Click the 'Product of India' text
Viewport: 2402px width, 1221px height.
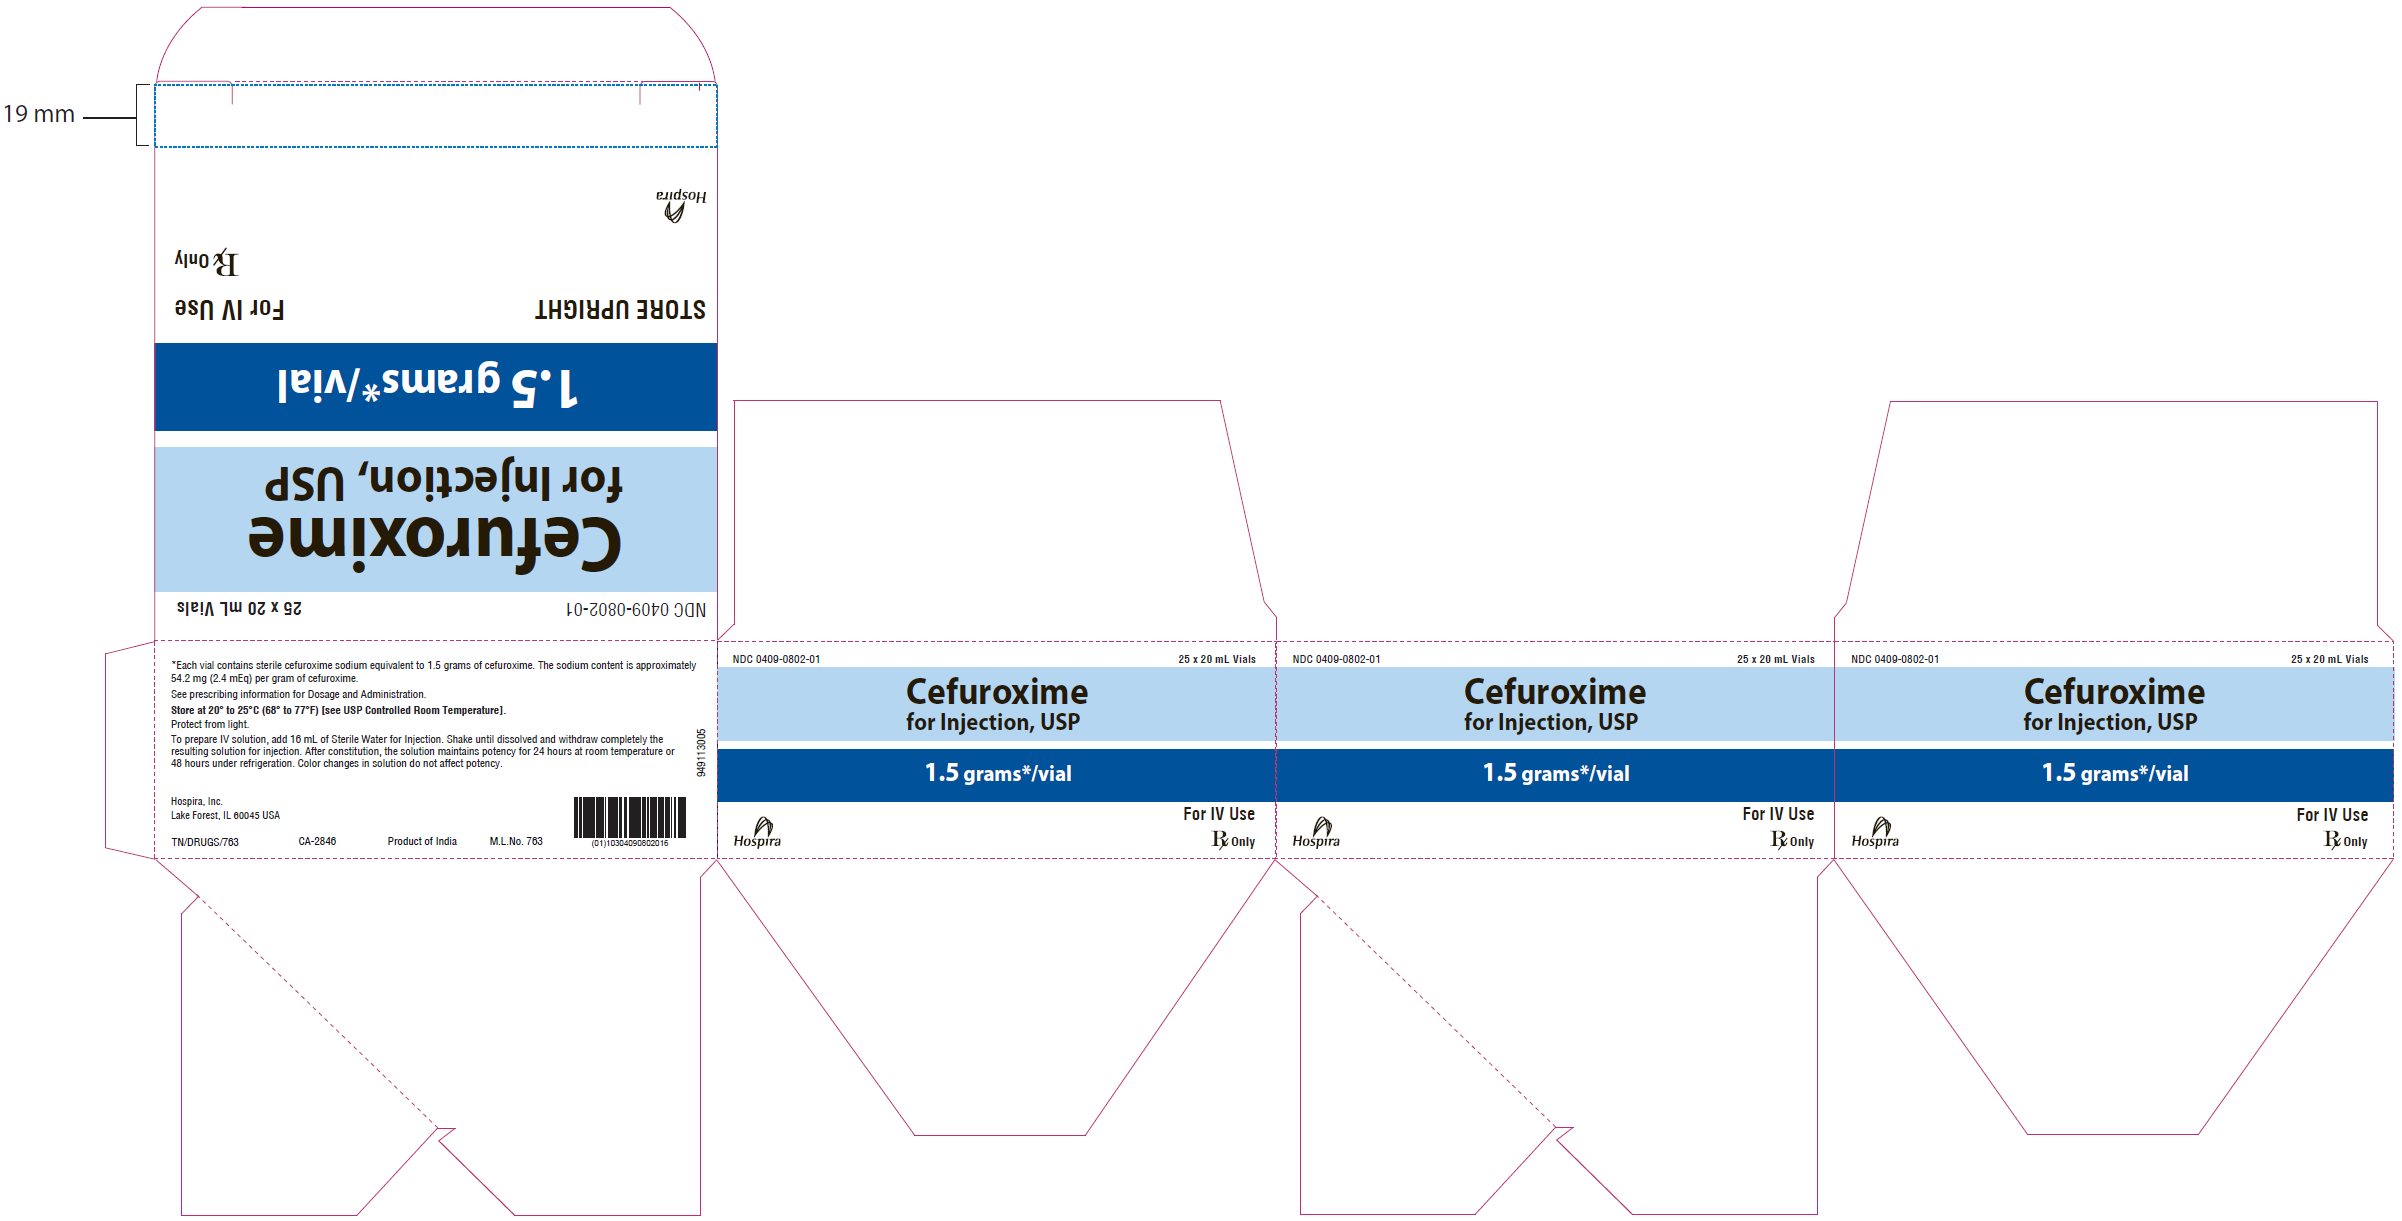(x=422, y=841)
